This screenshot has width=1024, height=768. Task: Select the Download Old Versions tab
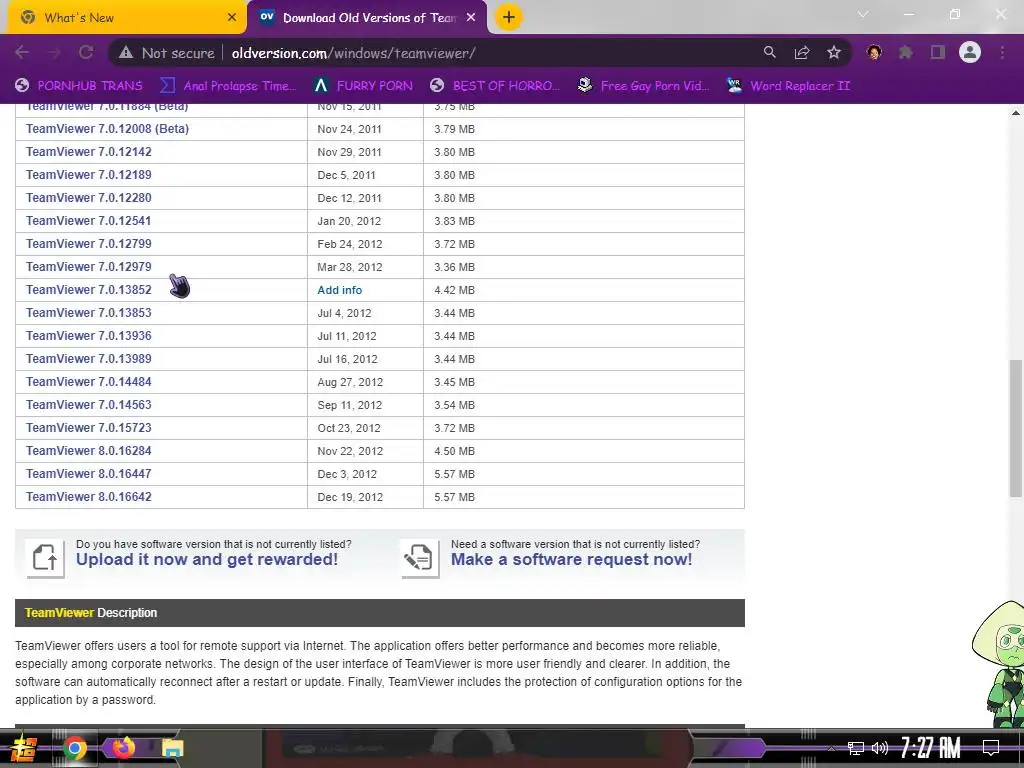pyautogui.click(x=367, y=18)
